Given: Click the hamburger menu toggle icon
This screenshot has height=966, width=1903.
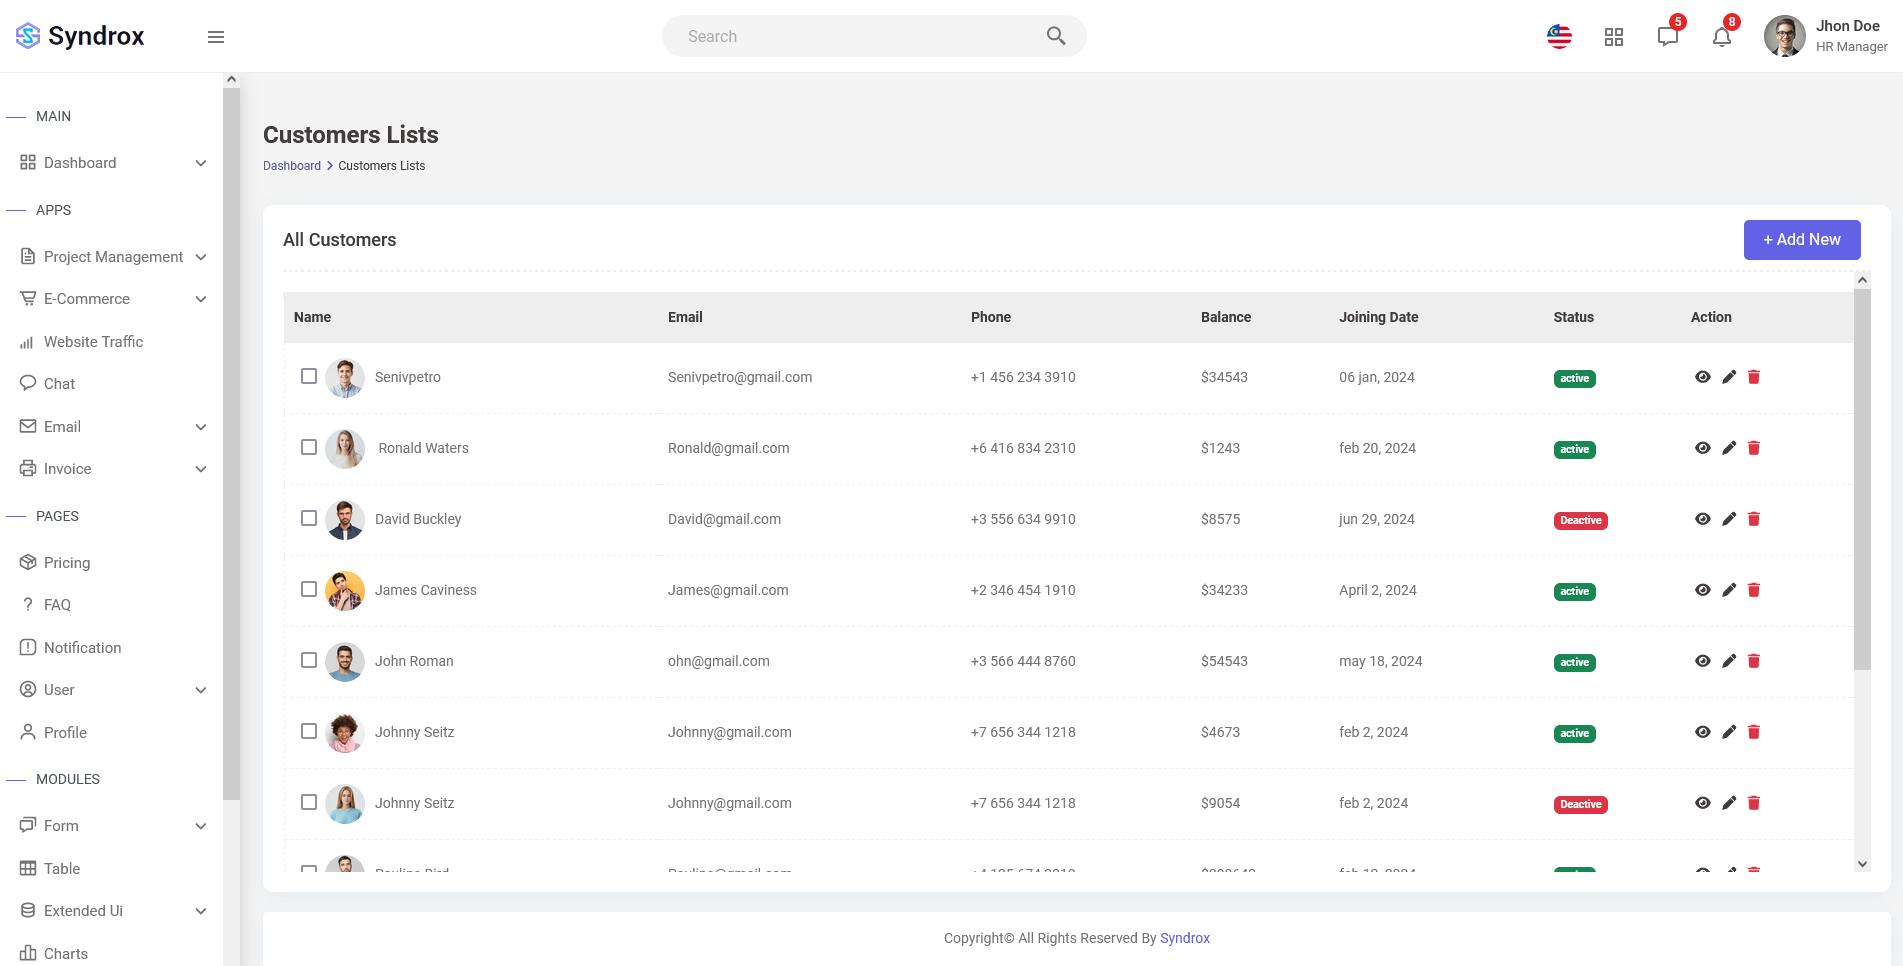Looking at the screenshot, I should point(216,37).
